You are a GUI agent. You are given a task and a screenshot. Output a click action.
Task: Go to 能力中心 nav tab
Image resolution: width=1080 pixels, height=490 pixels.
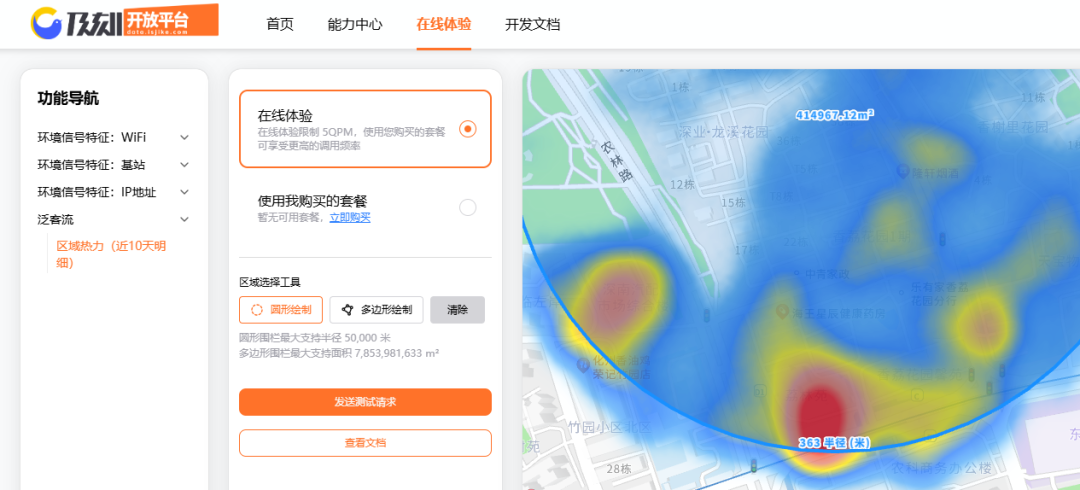click(x=355, y=24)
